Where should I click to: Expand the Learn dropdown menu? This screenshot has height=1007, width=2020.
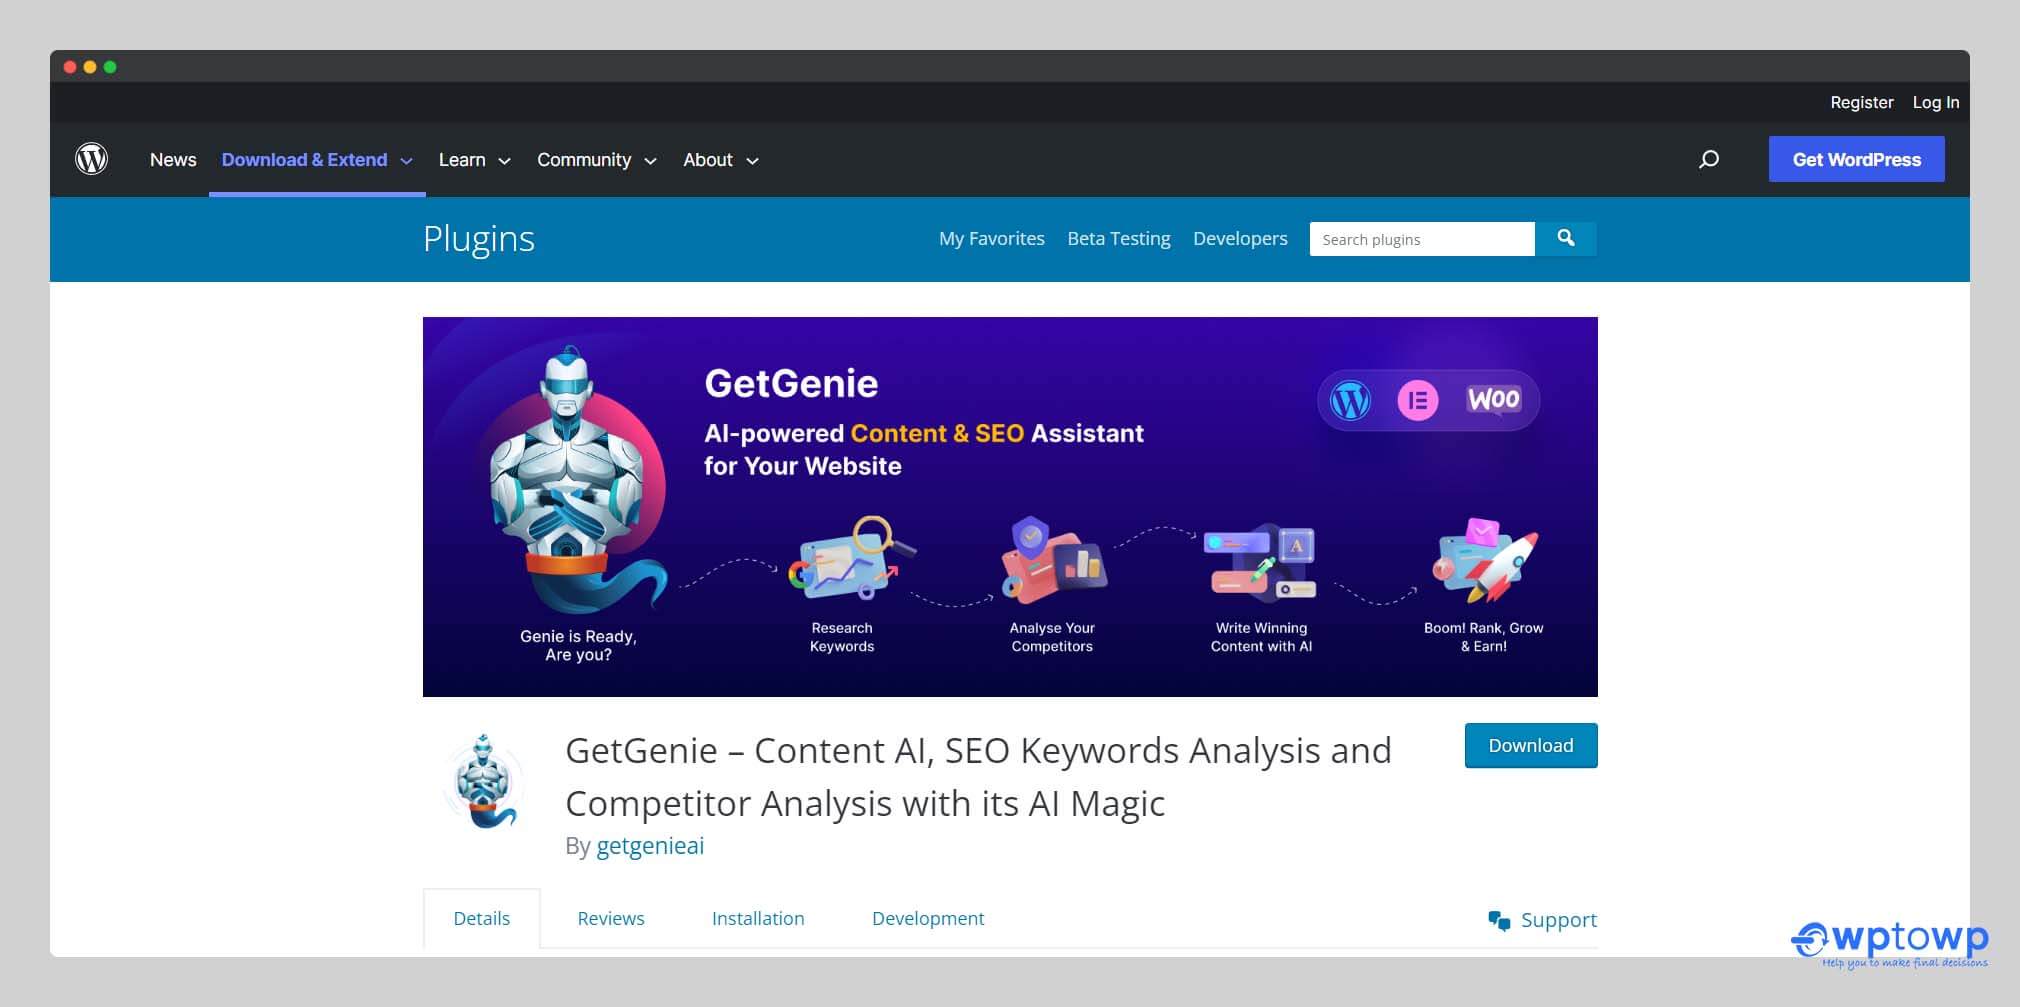click(463, 159)
